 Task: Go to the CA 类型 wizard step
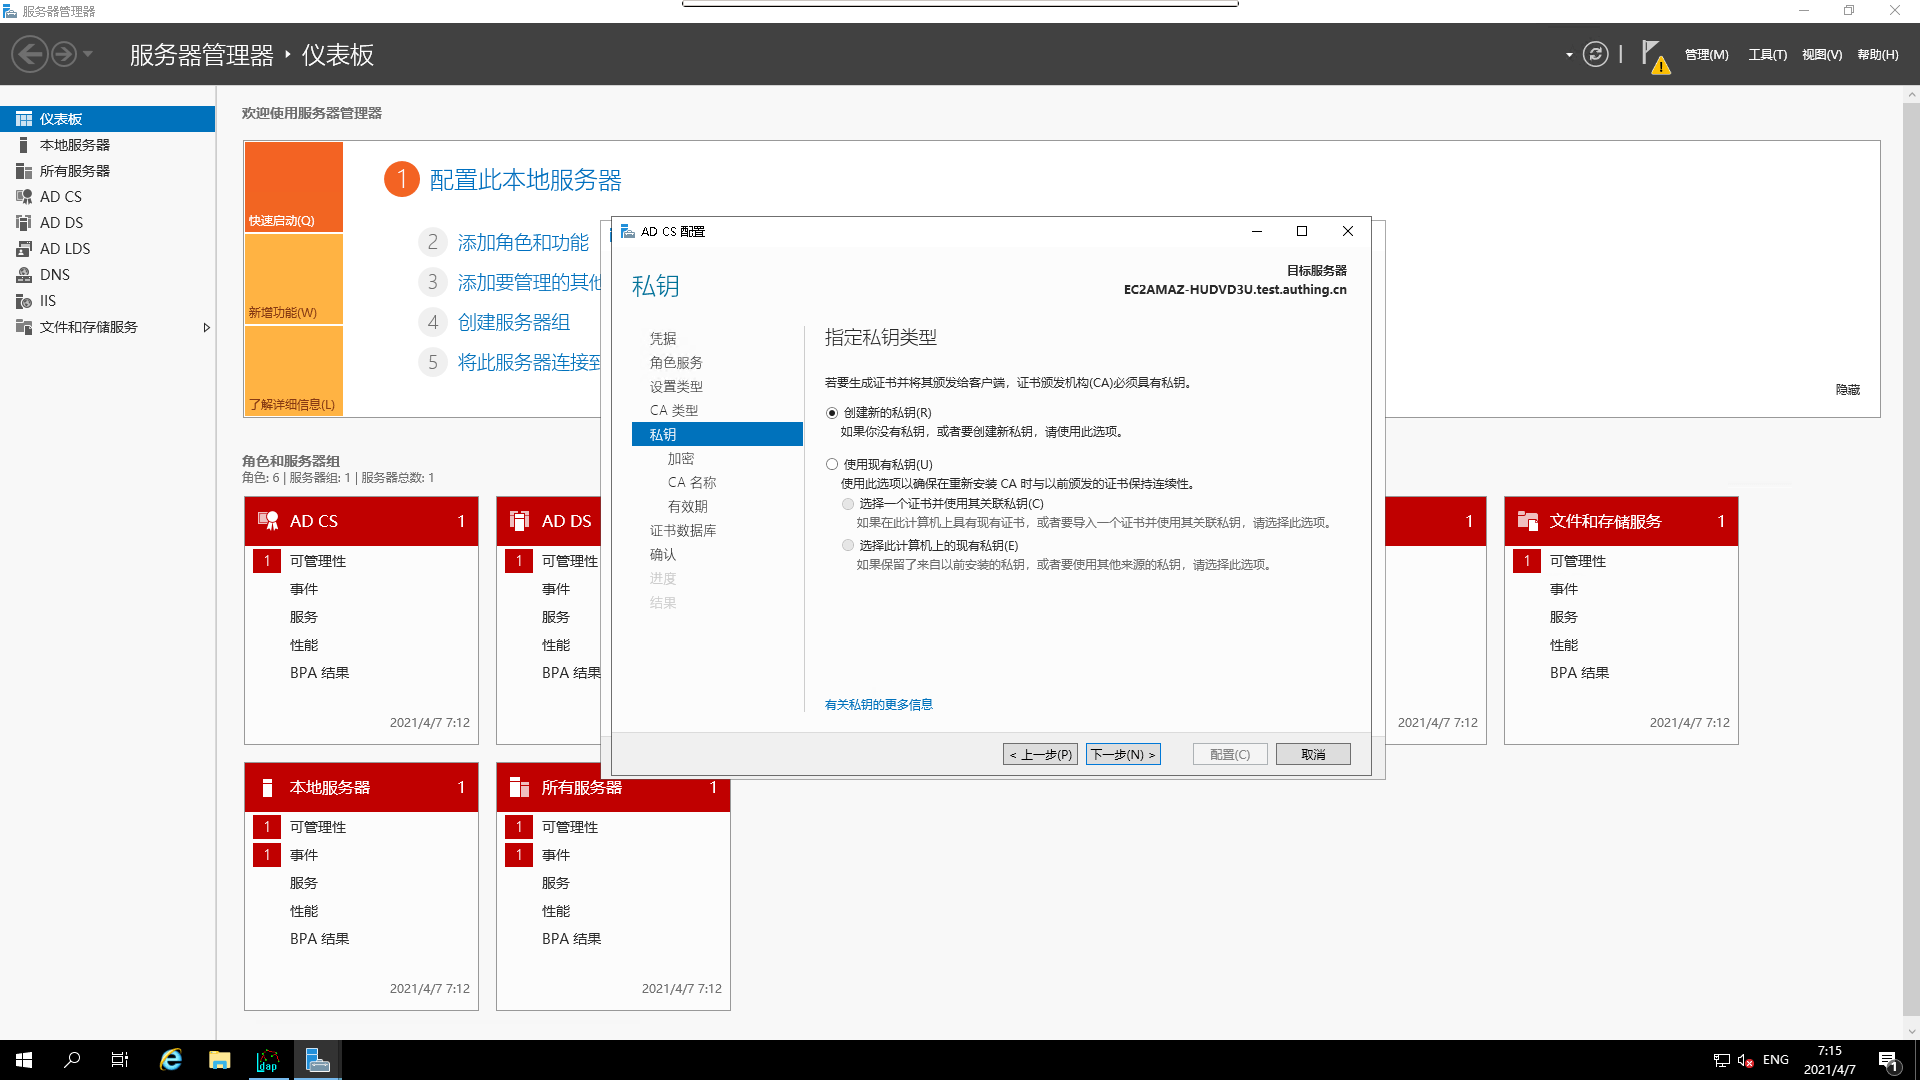[x=674, y=411]
